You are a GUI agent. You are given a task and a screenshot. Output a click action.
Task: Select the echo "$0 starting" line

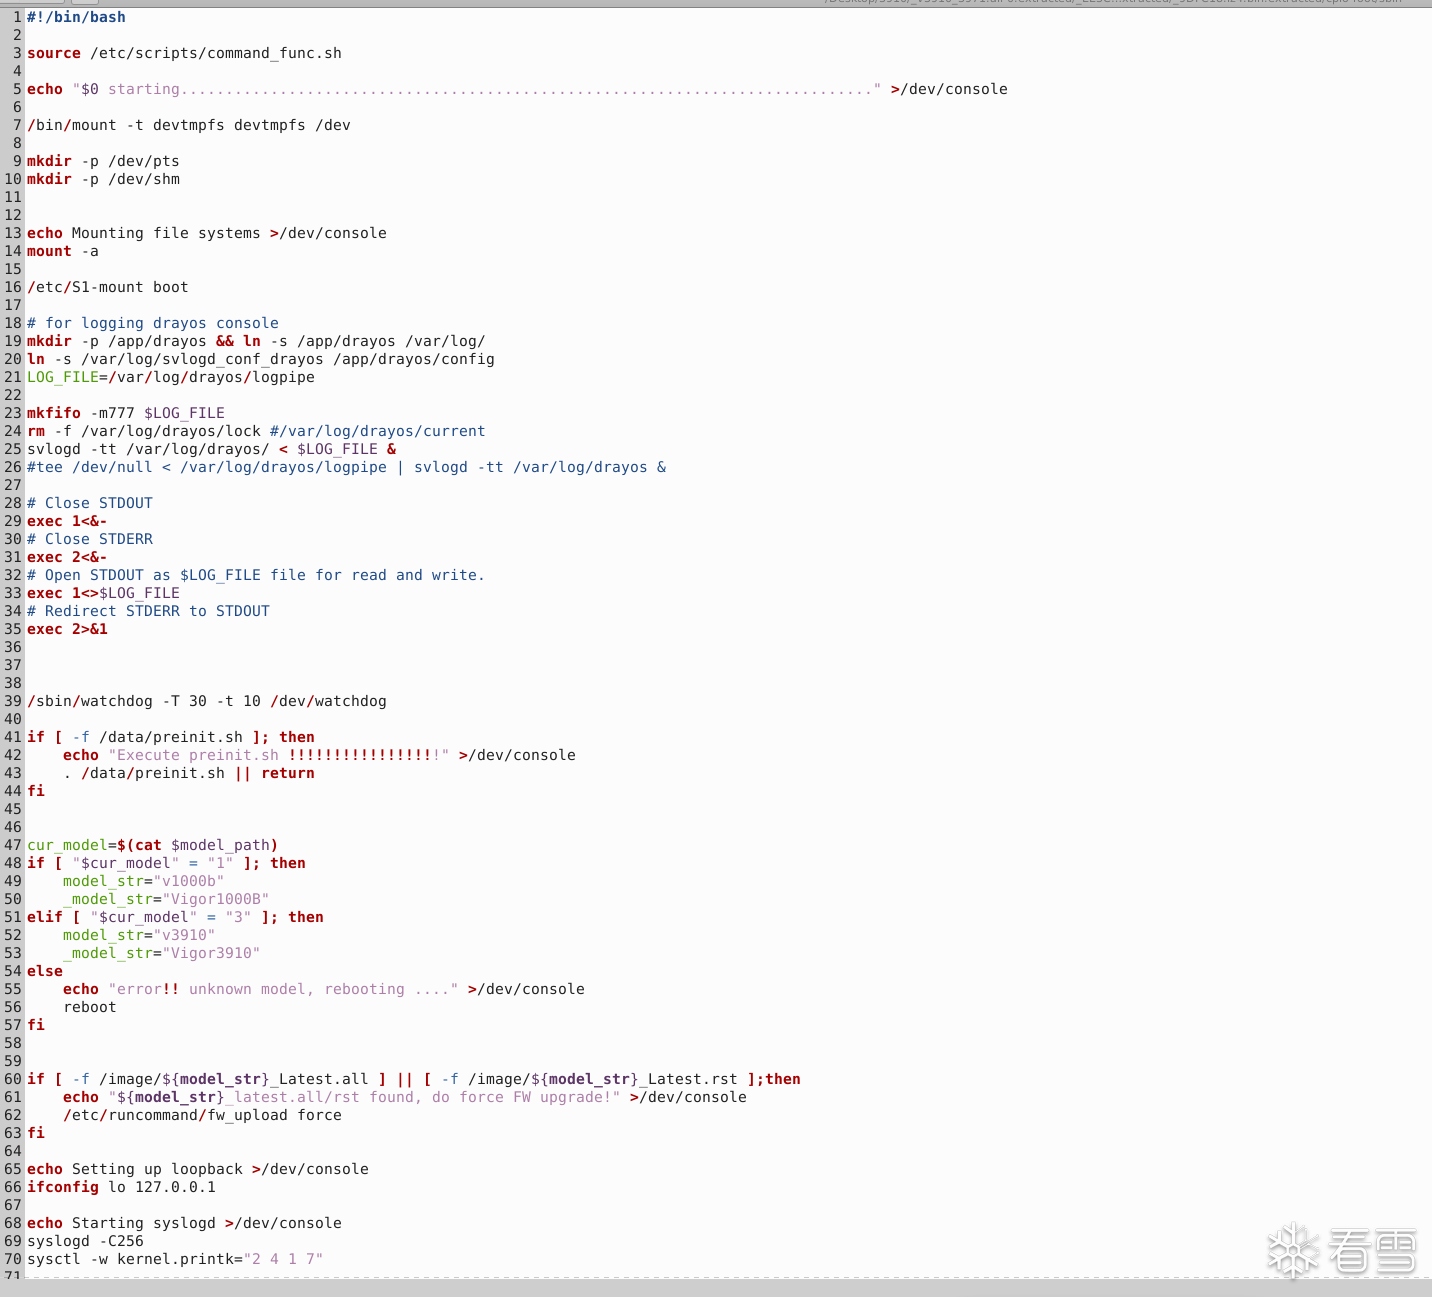(517, 89)
